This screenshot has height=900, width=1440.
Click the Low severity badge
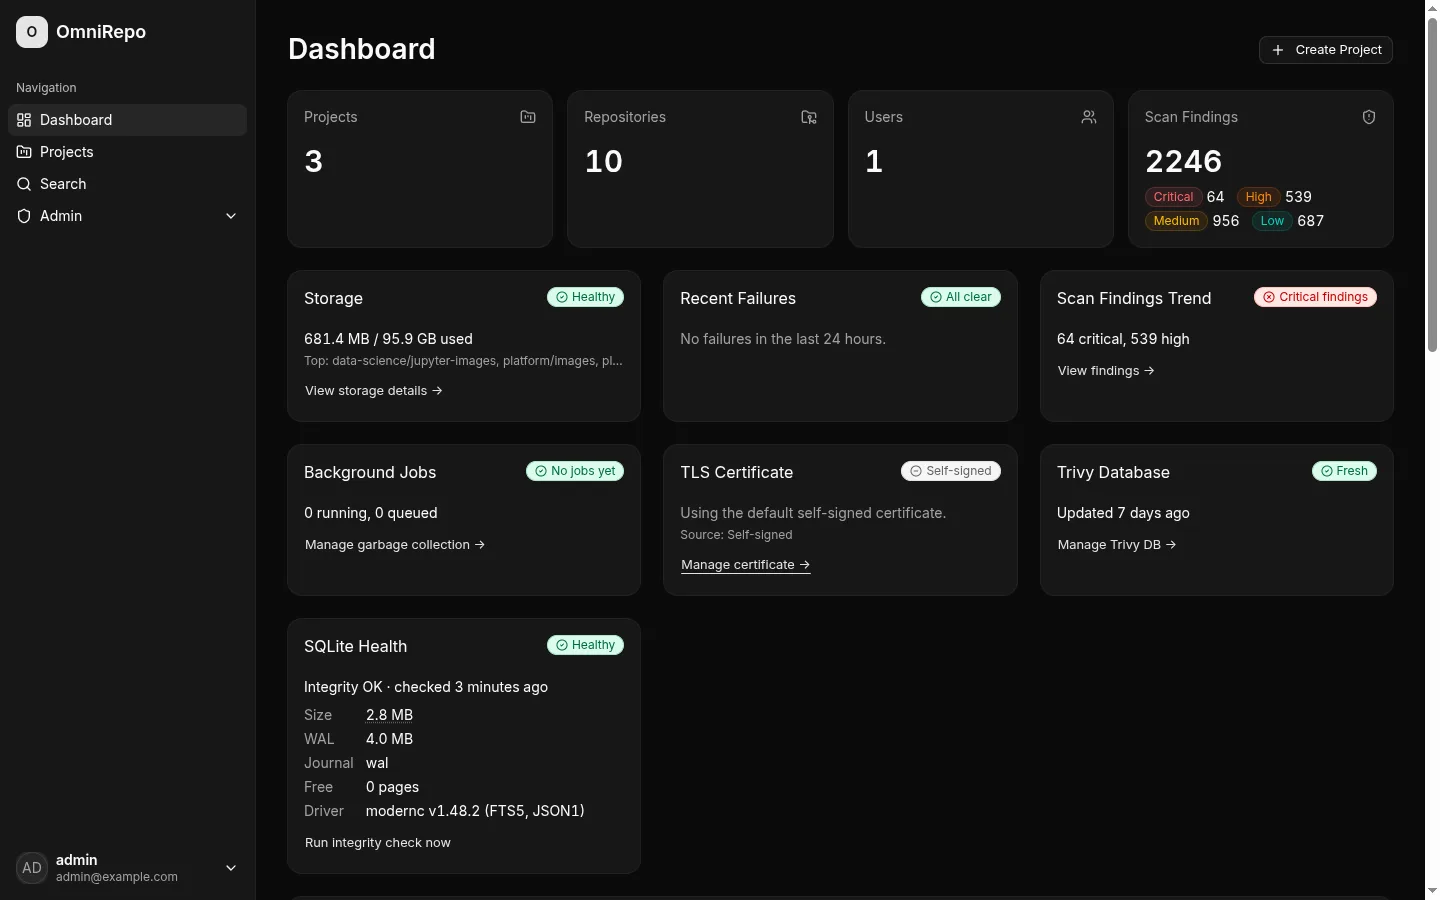(1272, 221)
